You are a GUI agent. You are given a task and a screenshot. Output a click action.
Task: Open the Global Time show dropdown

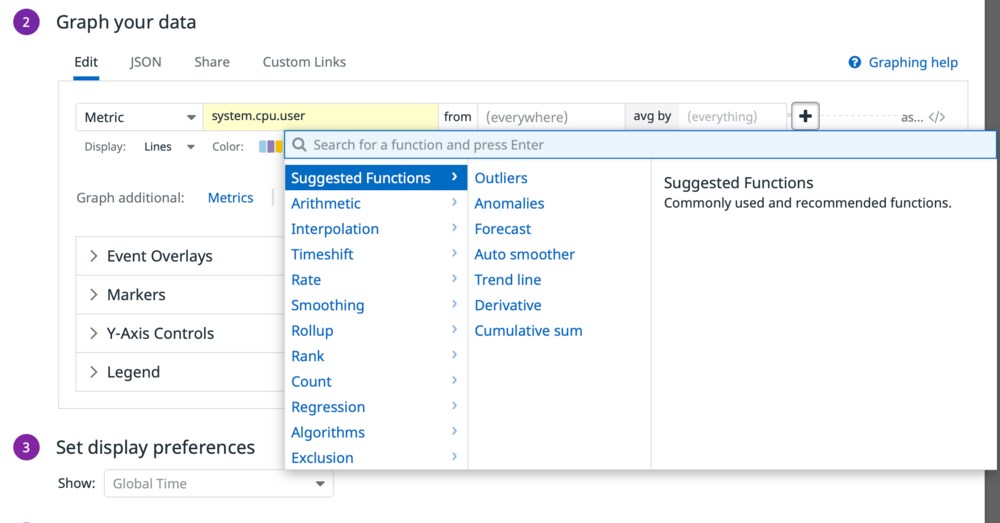click(x=219, y=483)
